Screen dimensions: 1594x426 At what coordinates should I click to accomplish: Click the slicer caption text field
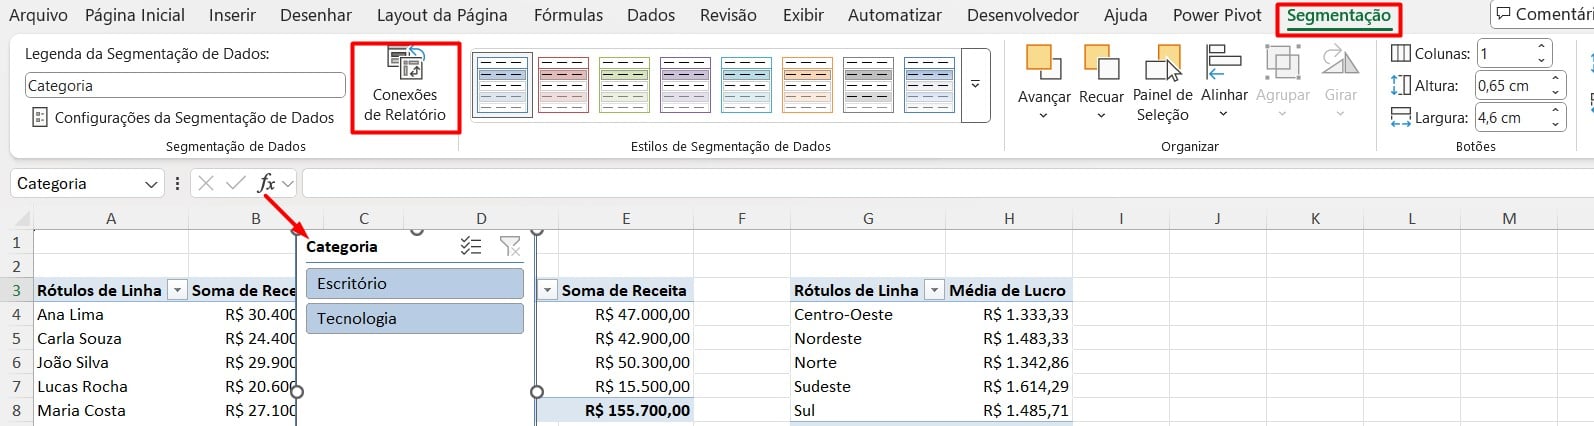[x=185, y=86]
